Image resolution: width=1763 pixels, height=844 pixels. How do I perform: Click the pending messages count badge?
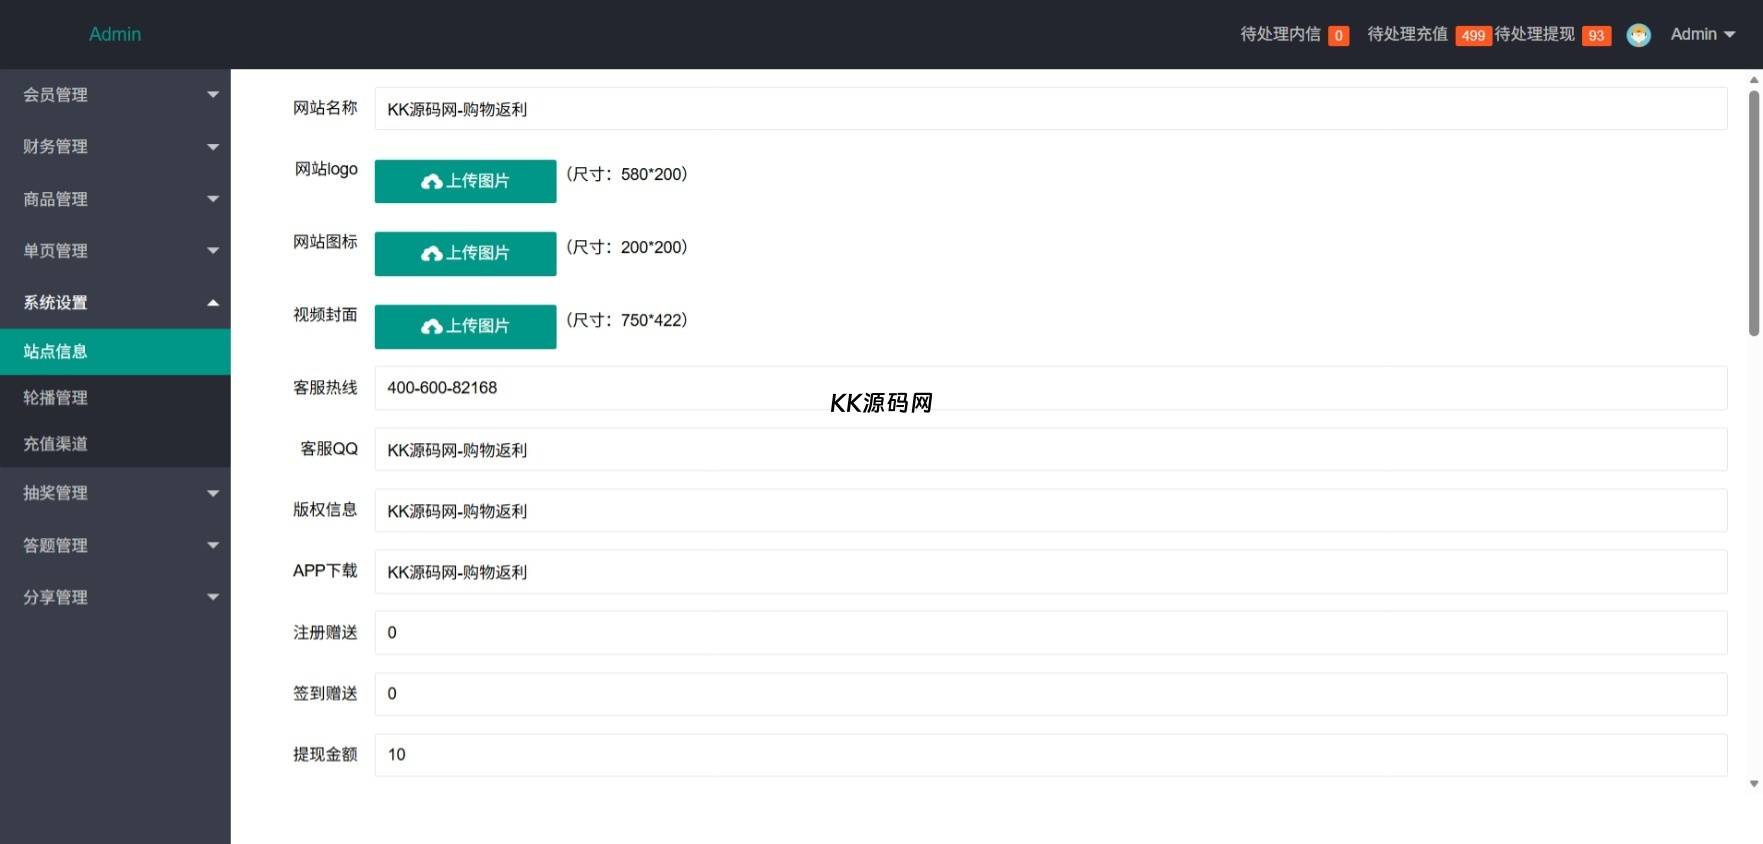click(x=1338, y=36)
